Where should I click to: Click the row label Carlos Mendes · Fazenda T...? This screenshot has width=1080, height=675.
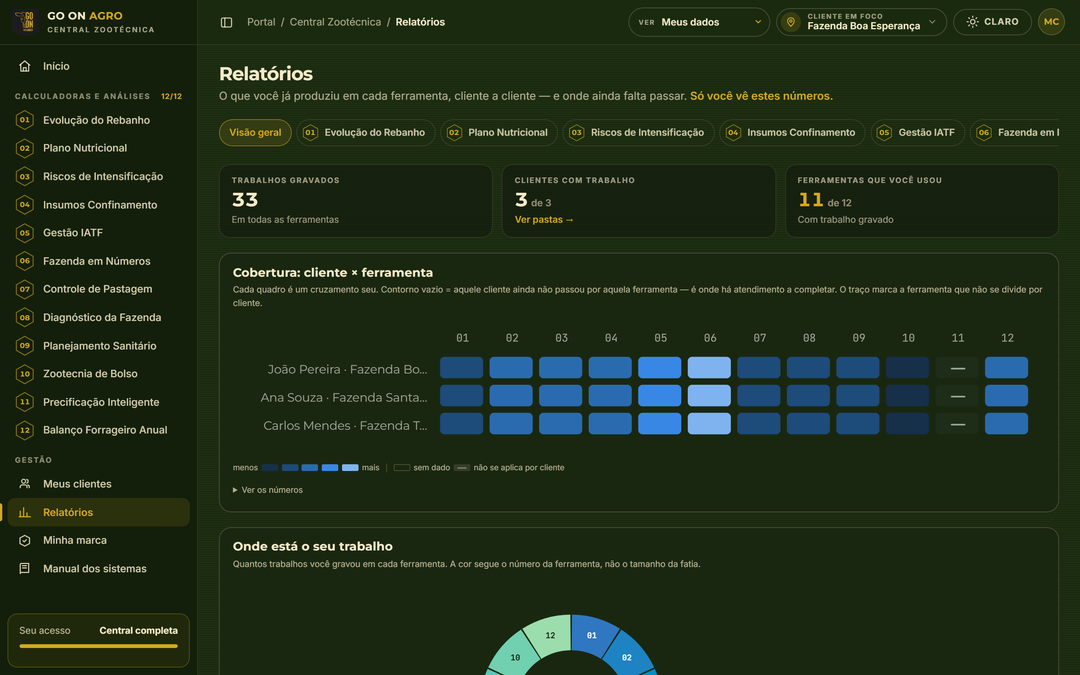345,426
